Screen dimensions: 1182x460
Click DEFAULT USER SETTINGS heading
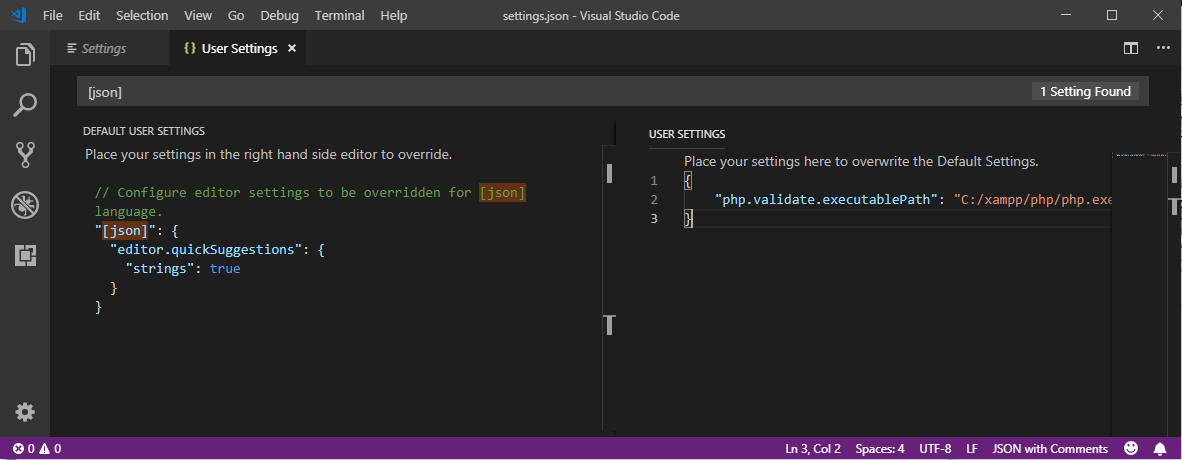coord(144,130)
